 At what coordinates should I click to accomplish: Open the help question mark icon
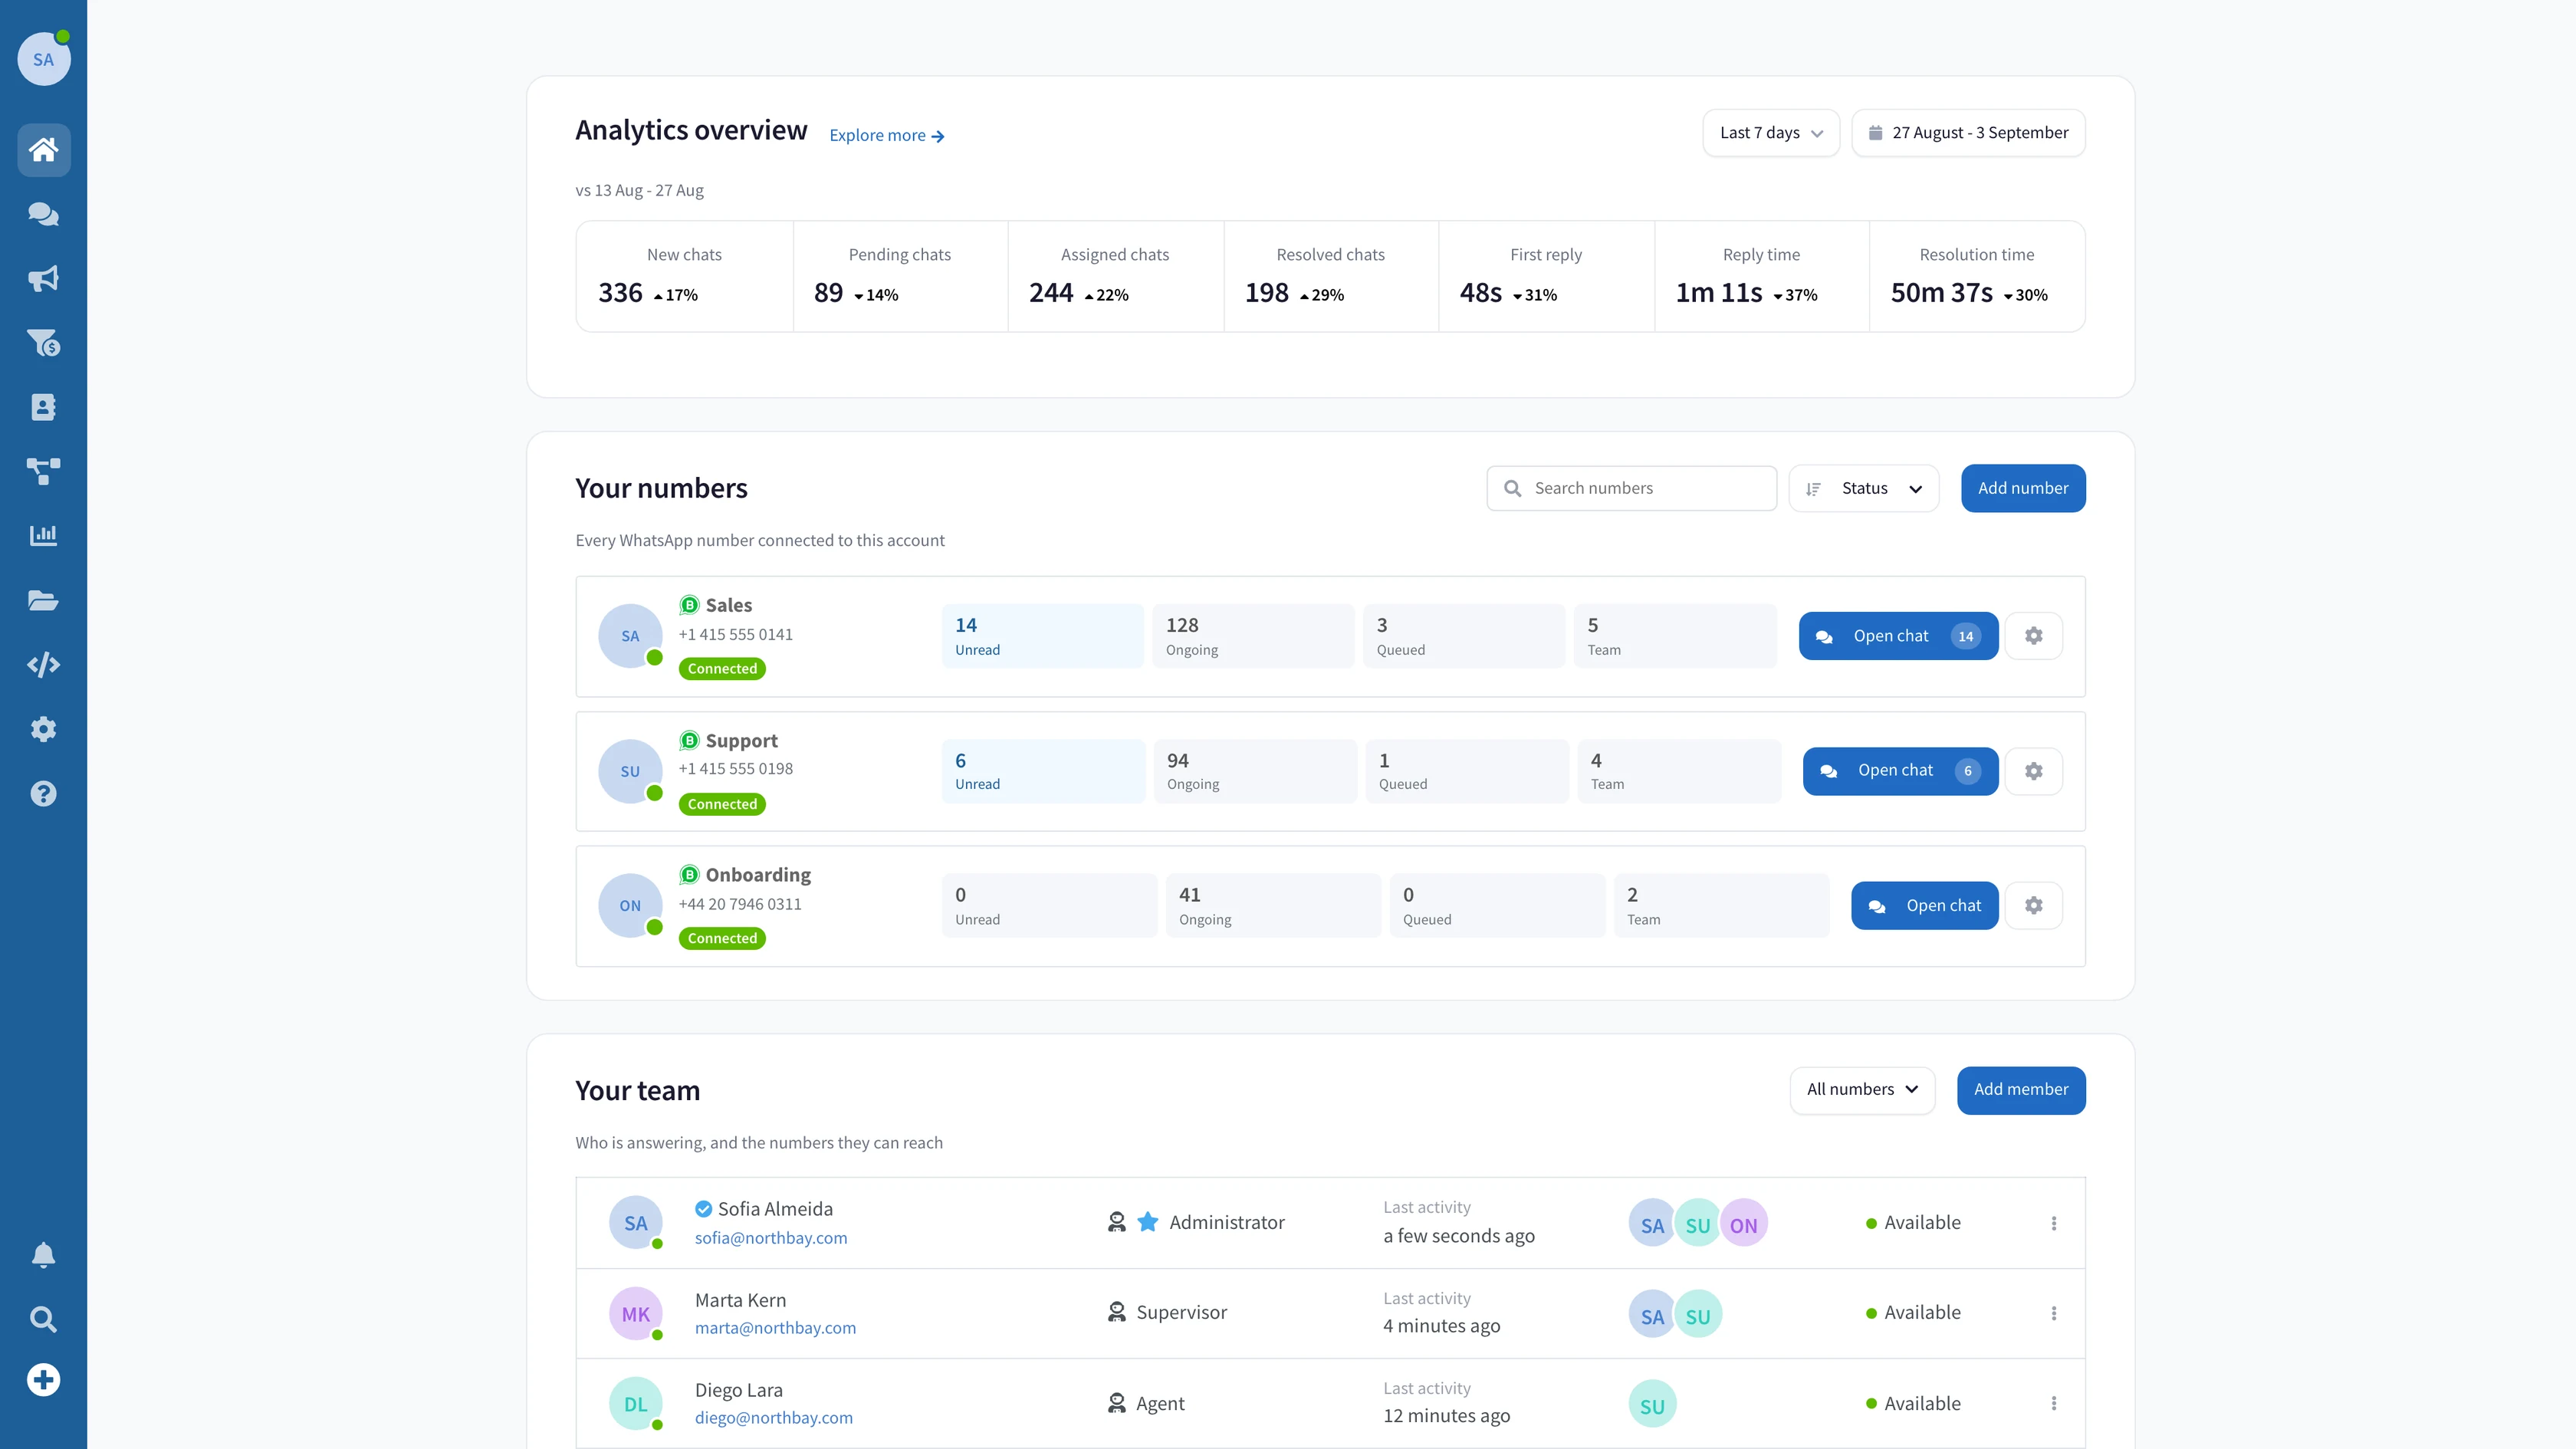(43, 794)
